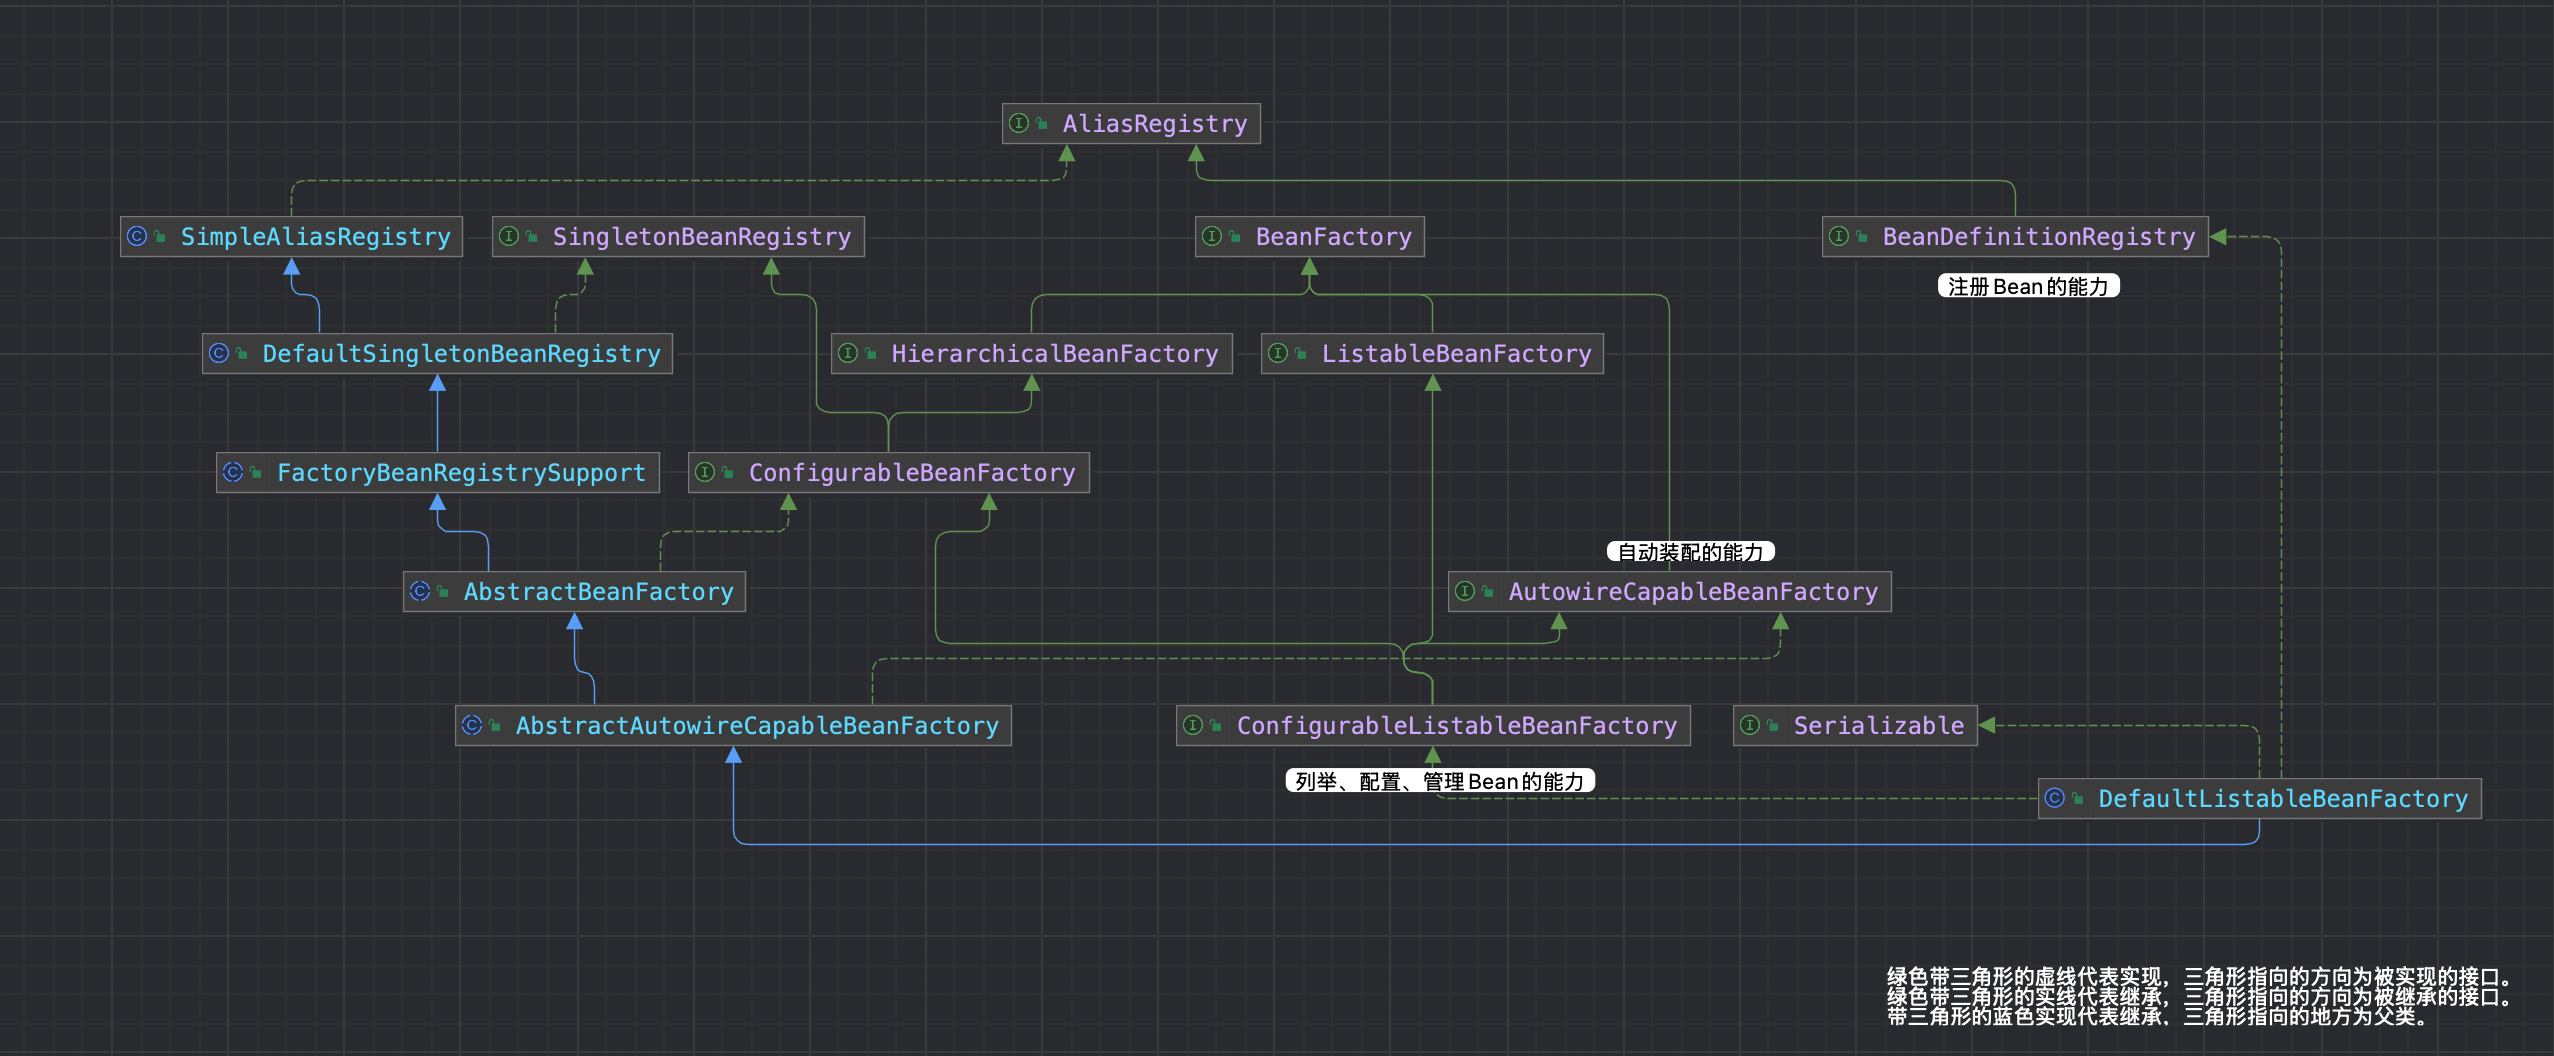Click the class icon beside DefaultSingletonBeanRegistry
The height and width of the screenshot is (1056, 2554).
pos(219,353)
